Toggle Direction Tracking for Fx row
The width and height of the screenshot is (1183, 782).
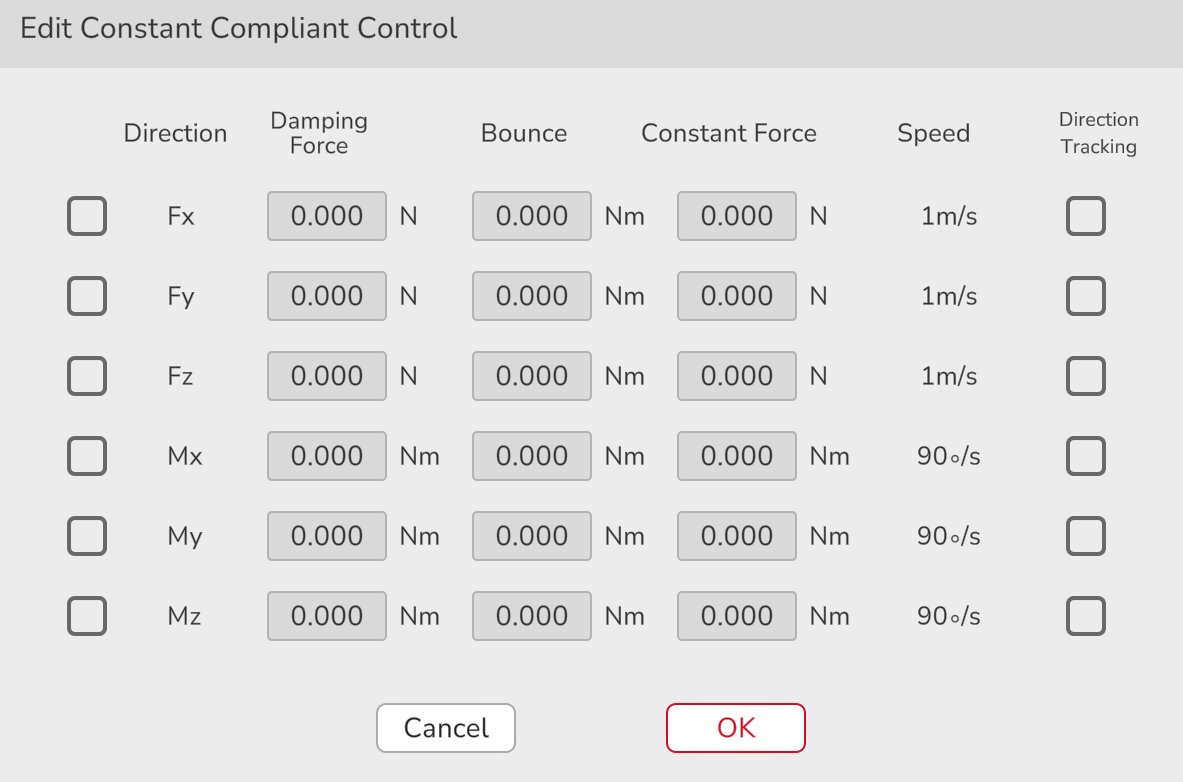[x=1086, y=216]
